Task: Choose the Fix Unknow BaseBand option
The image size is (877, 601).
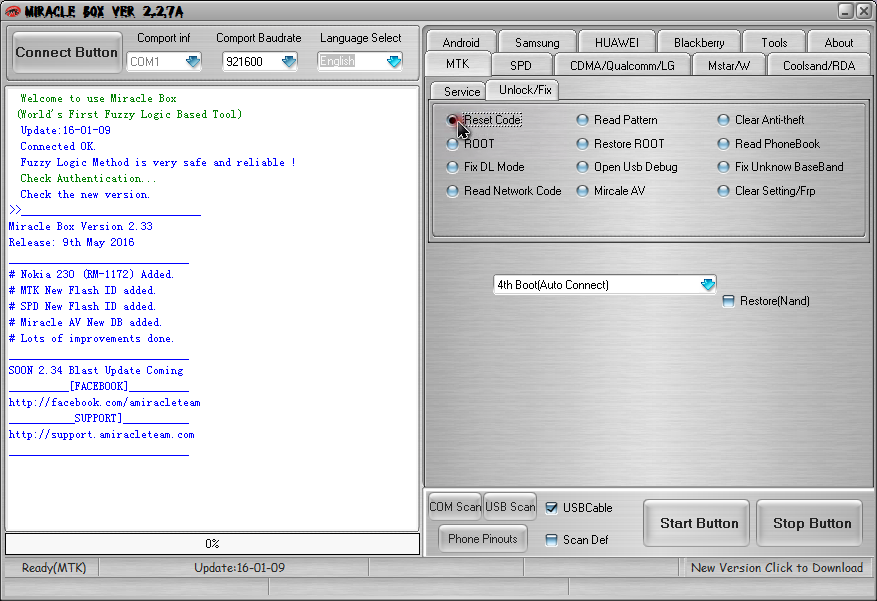Action: pyautogui.click(x=780, y=167)
